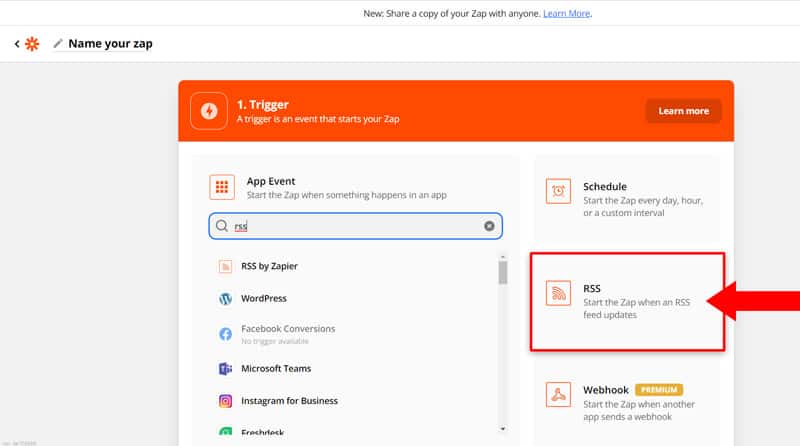This screenshot has width=800, height=446.
Task: Open the orange Zapier logo home
Action: click(32, 44)
